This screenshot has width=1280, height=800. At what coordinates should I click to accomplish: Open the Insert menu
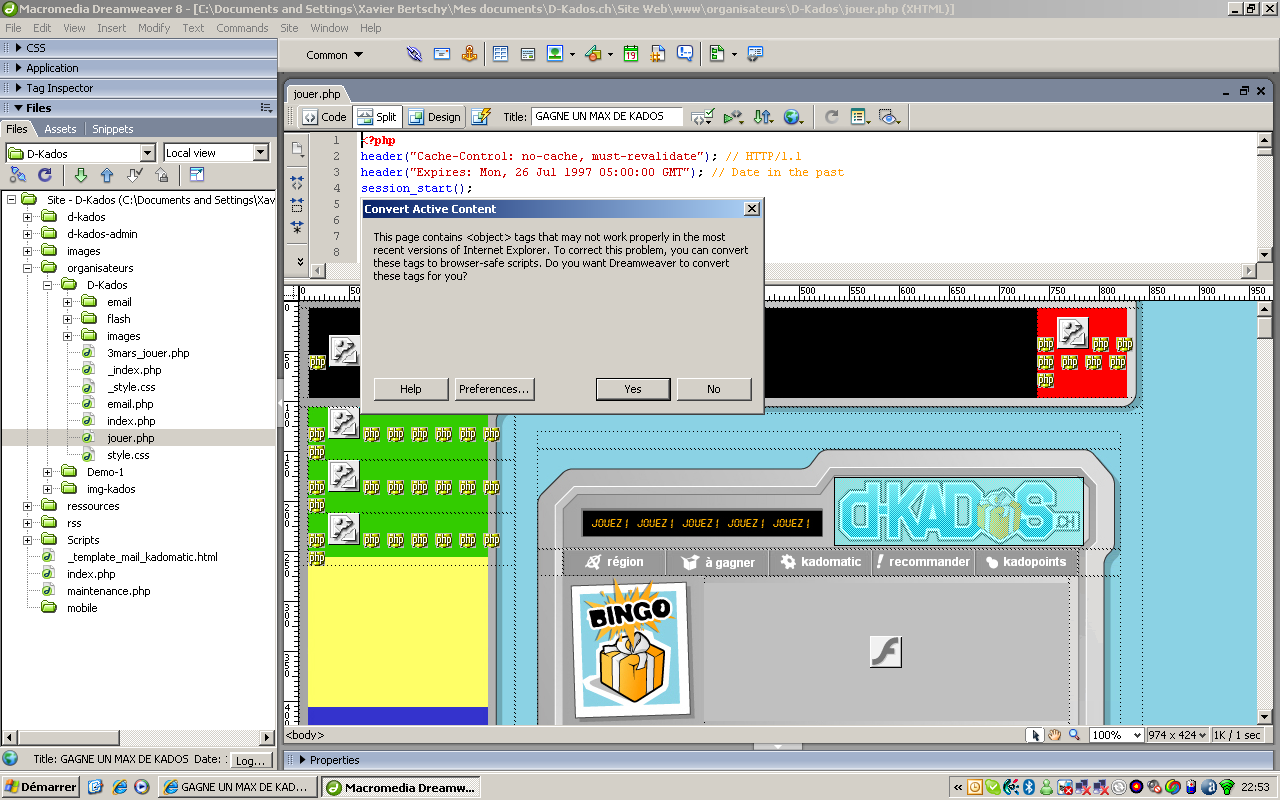pyautogui.click(x=112, y=28)
